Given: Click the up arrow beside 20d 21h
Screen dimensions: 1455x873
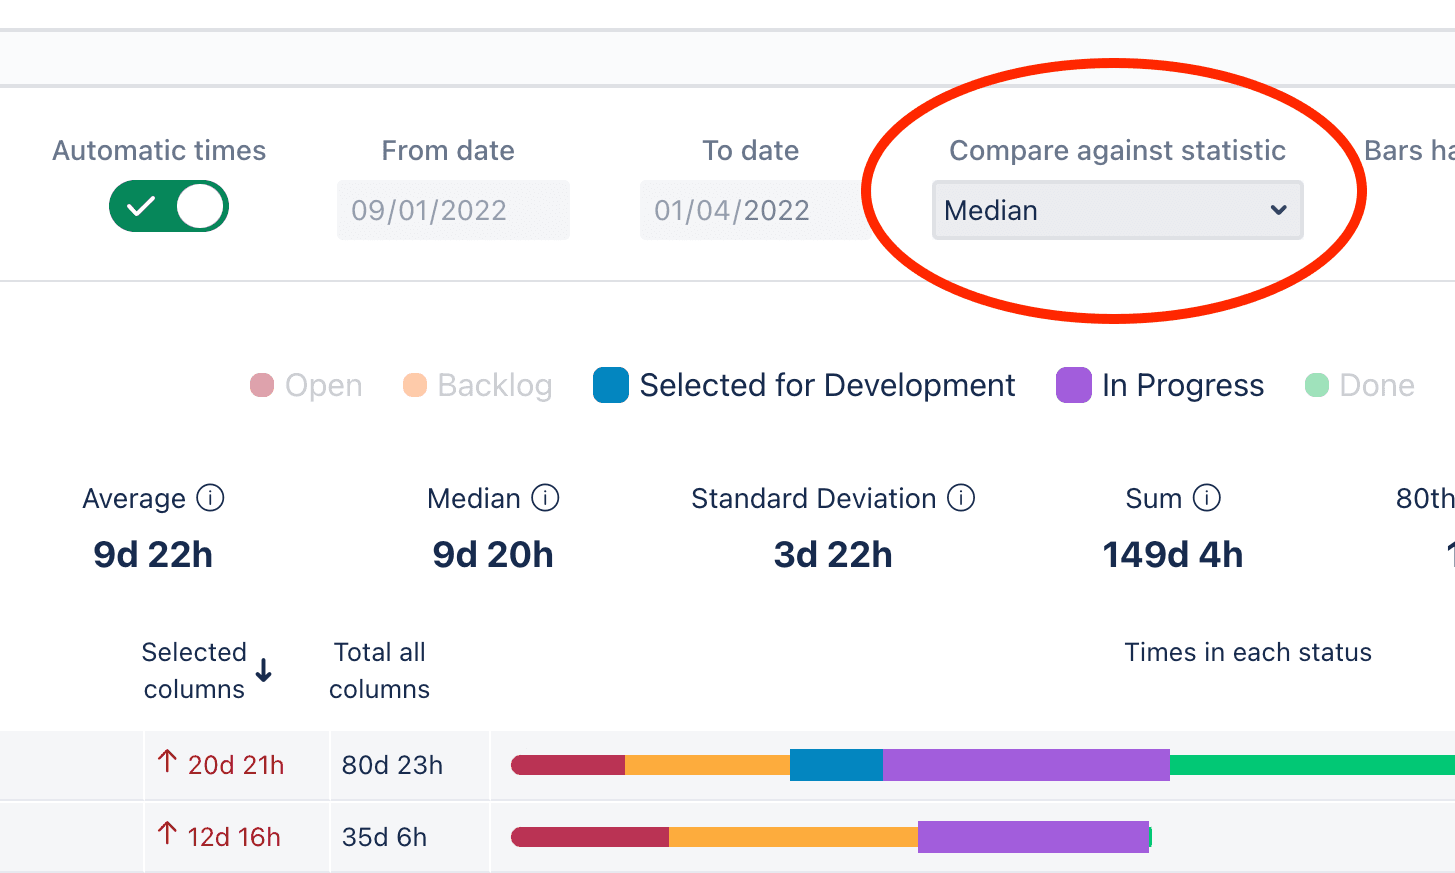Looking at the screenshot, I should pos(167,762).
